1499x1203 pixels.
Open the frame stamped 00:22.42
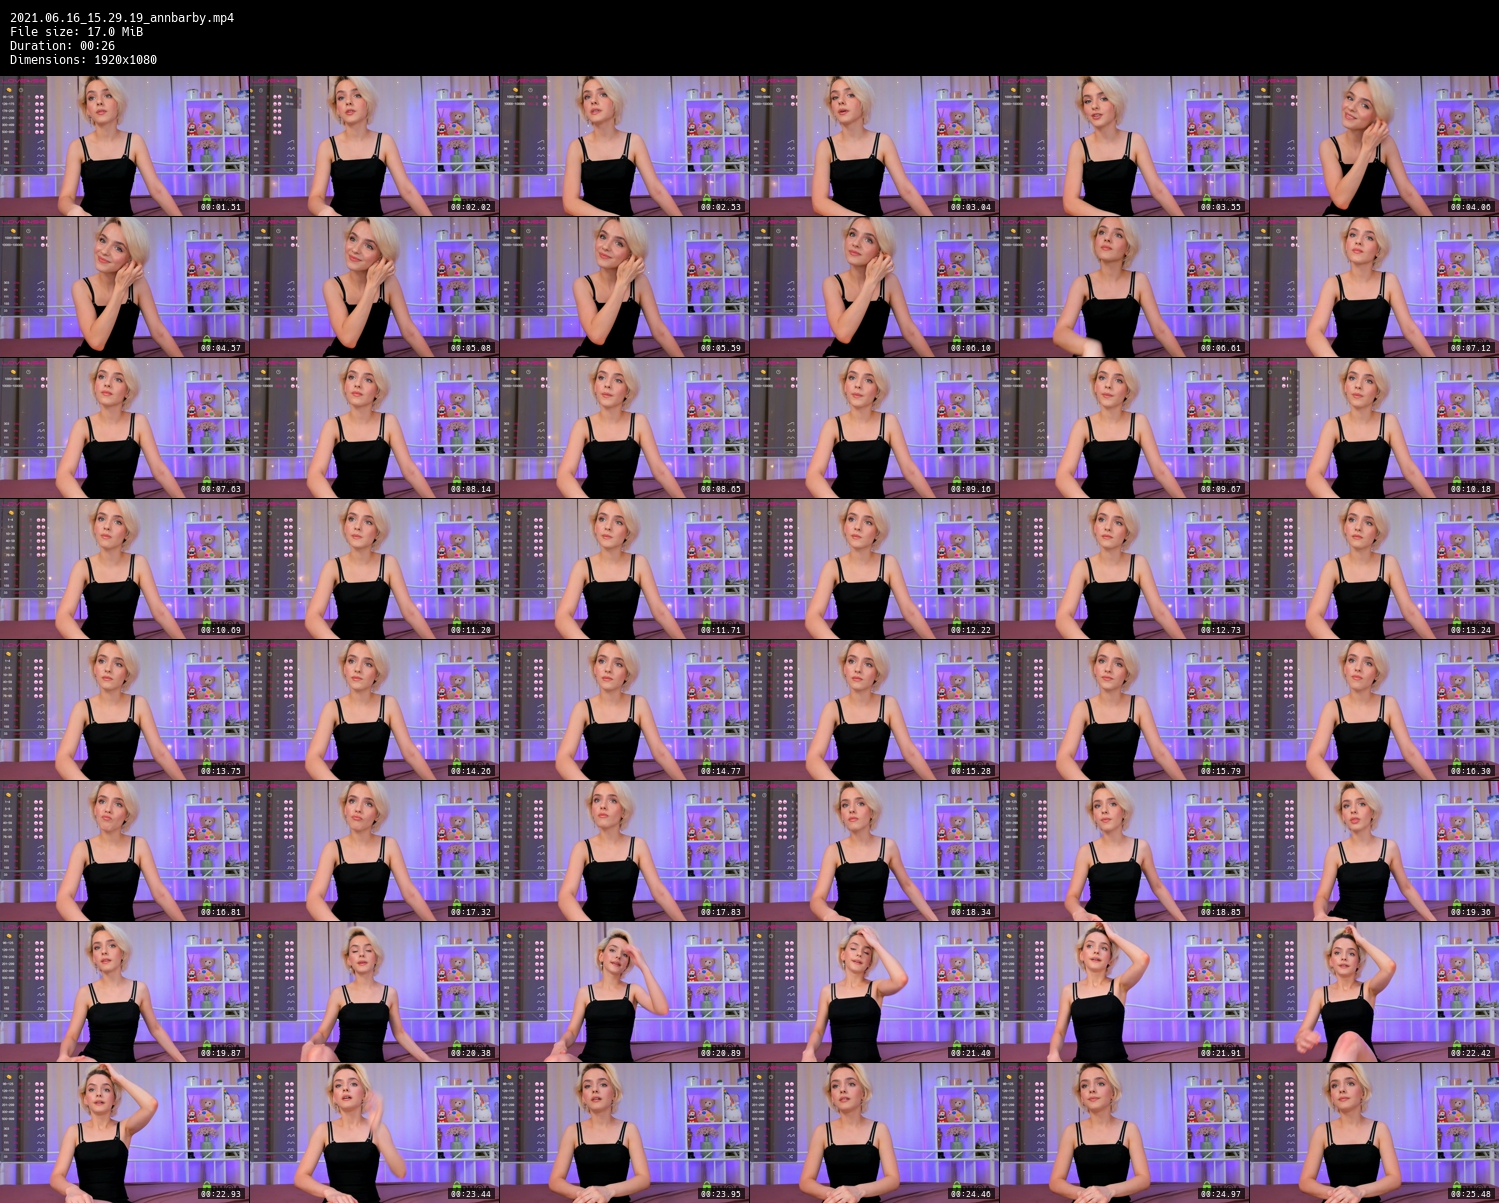coord(1374,992)
